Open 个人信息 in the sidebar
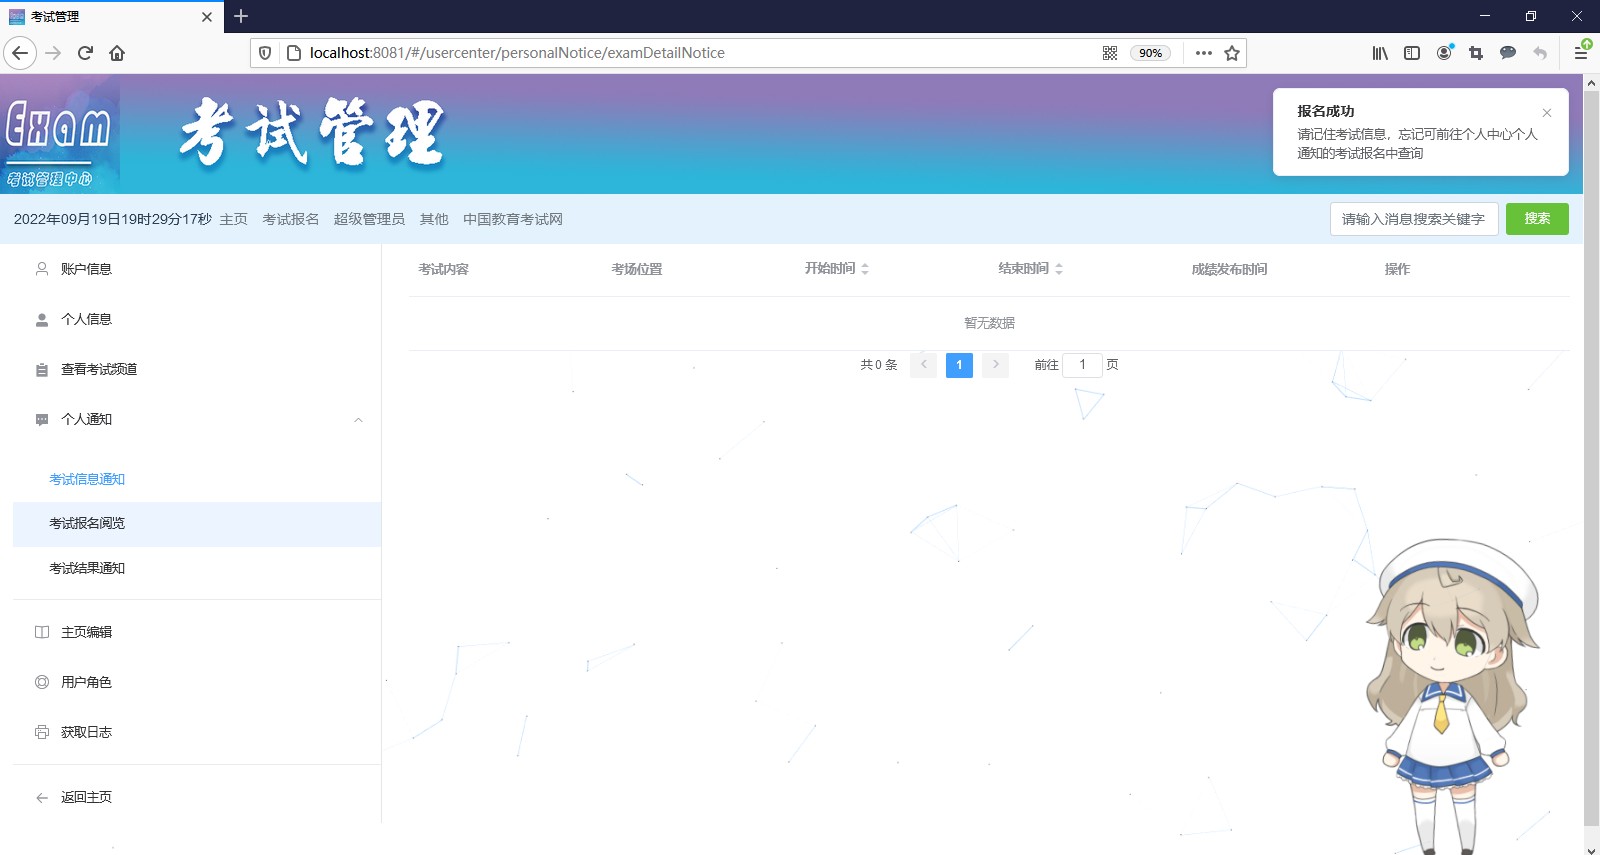This screenshot has width=1600, height=855. coord(197,319)
